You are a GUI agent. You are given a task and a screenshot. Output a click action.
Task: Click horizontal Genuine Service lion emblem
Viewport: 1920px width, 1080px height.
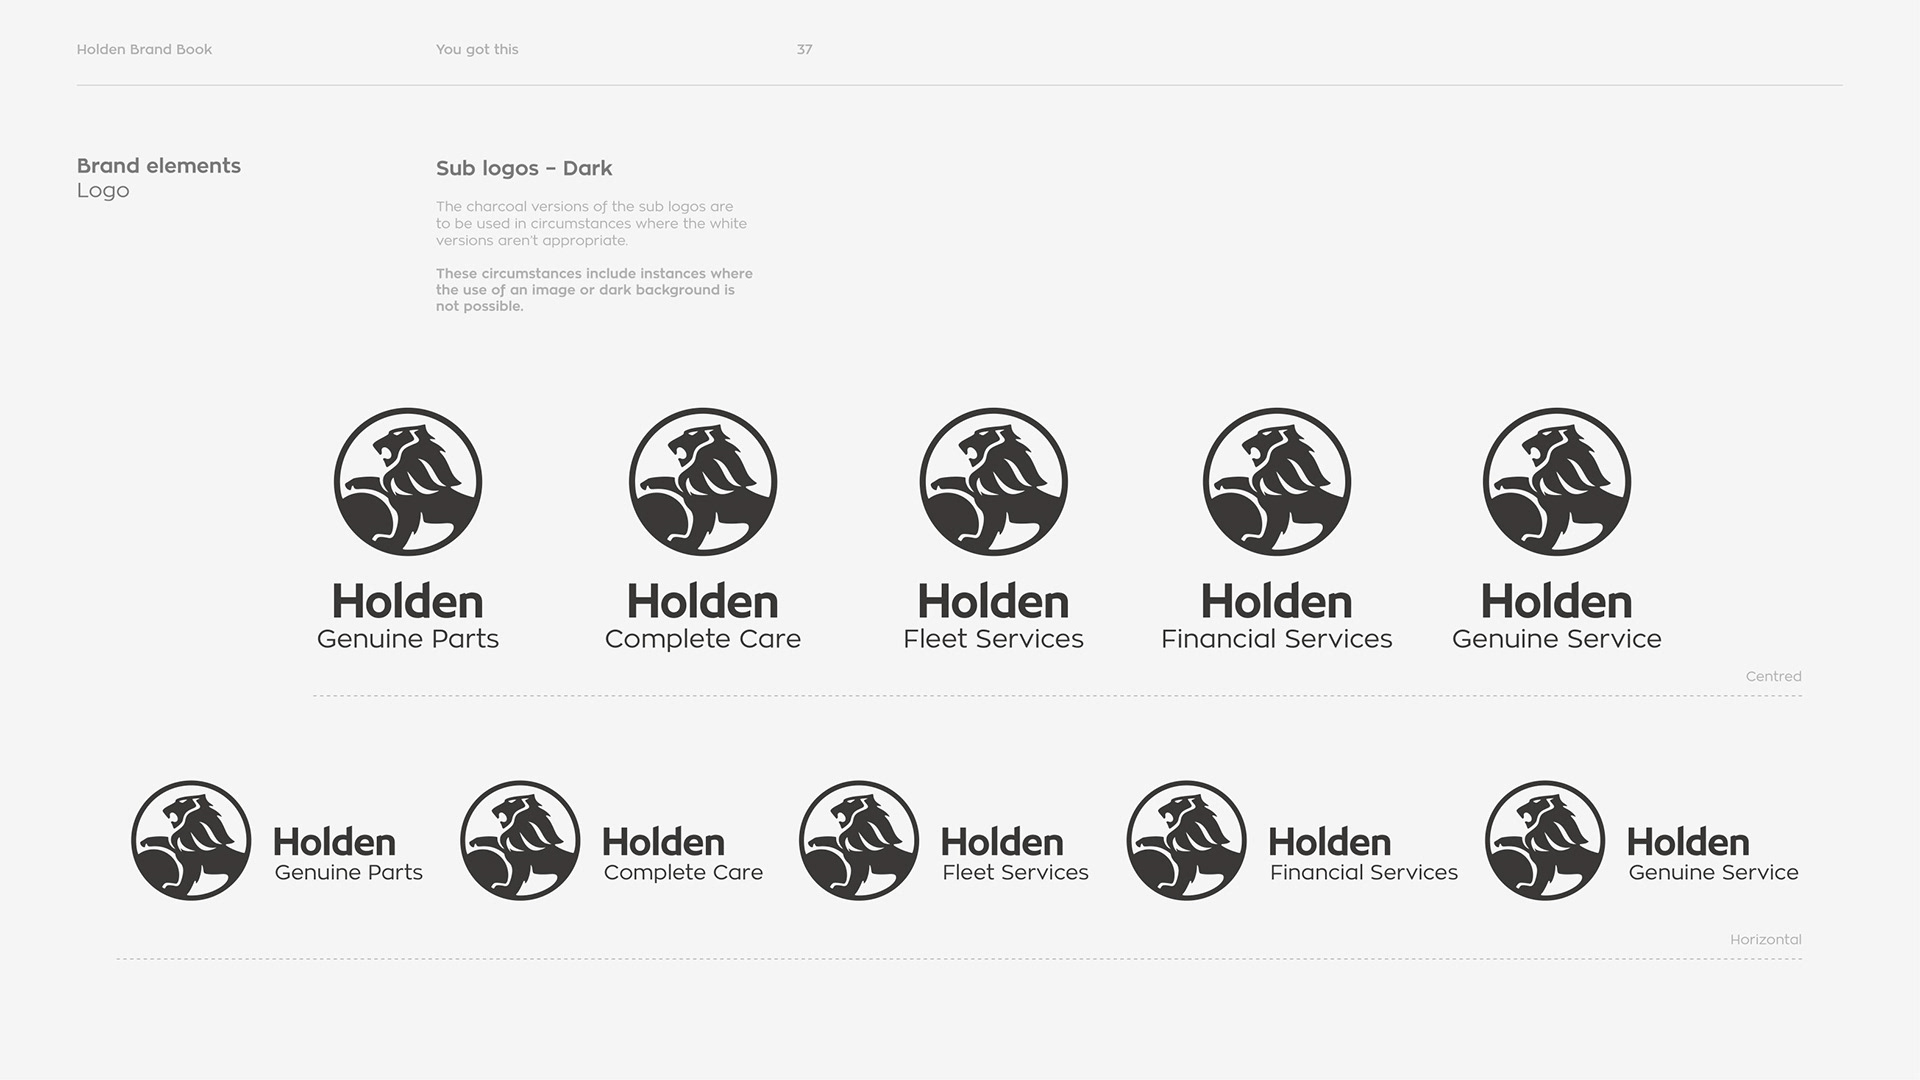pyautogui.click(x=1545, y=841)
